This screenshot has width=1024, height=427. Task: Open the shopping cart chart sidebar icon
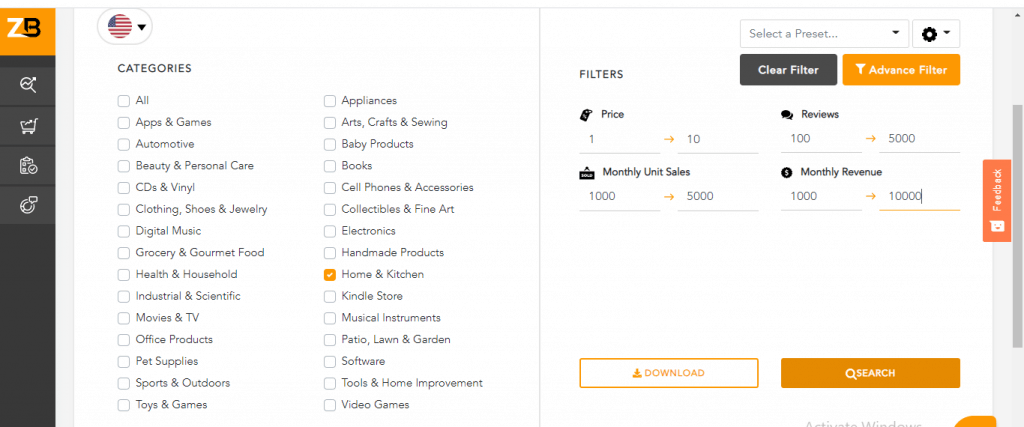pos(28,126)
